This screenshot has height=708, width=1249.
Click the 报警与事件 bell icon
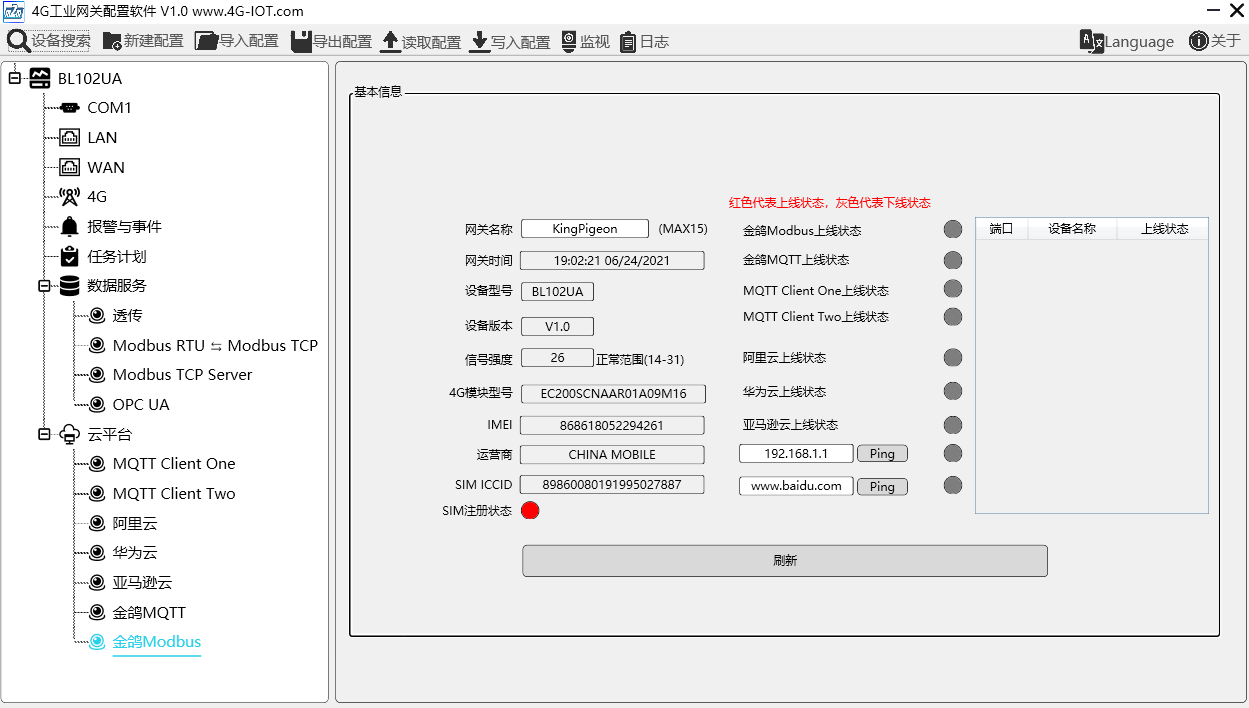click(69, 226)
